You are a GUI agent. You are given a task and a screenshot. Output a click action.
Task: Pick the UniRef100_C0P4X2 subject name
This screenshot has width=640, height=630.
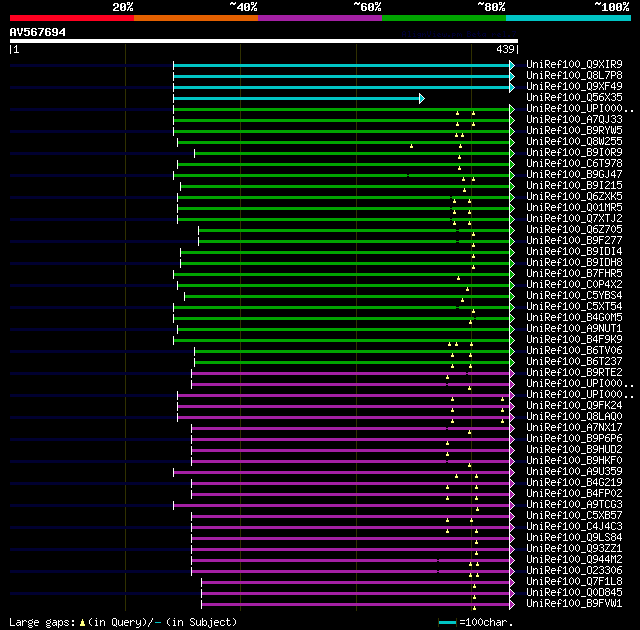point(574,284)
